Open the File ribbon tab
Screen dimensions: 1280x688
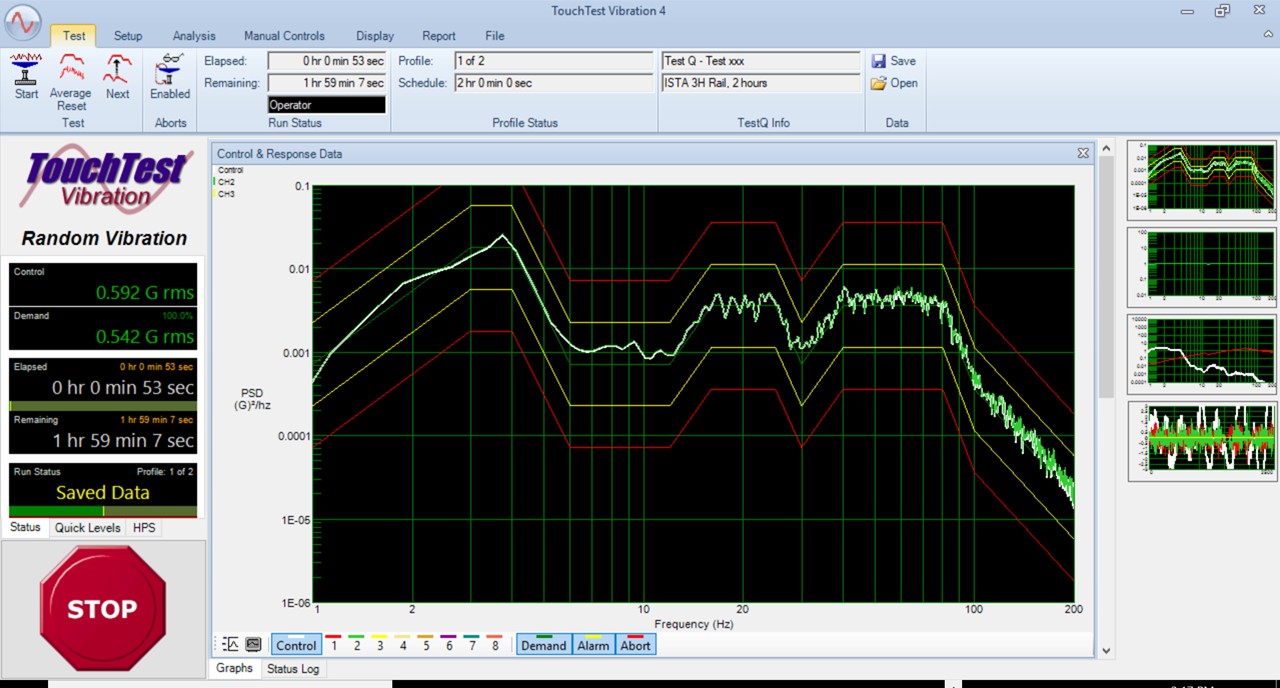point(495,36)
